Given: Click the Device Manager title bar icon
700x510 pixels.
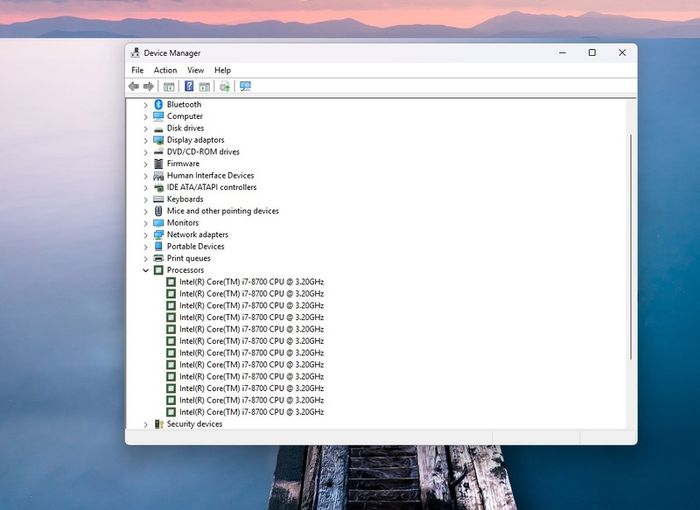Looking at the screenshot, I should 135,53.
